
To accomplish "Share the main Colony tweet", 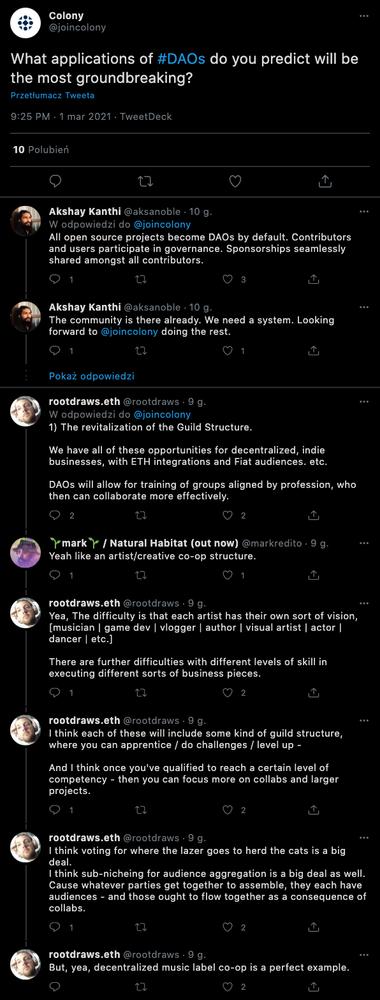I will click(325, 182).
